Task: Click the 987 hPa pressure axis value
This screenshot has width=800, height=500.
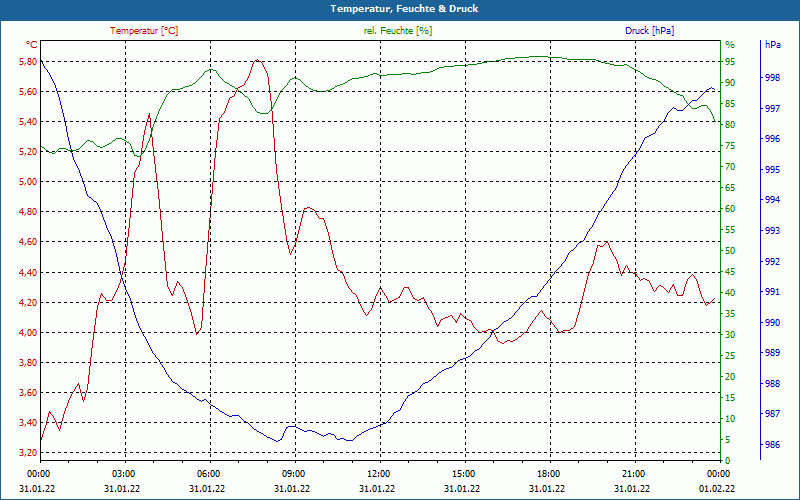Action: coord(773,414)
